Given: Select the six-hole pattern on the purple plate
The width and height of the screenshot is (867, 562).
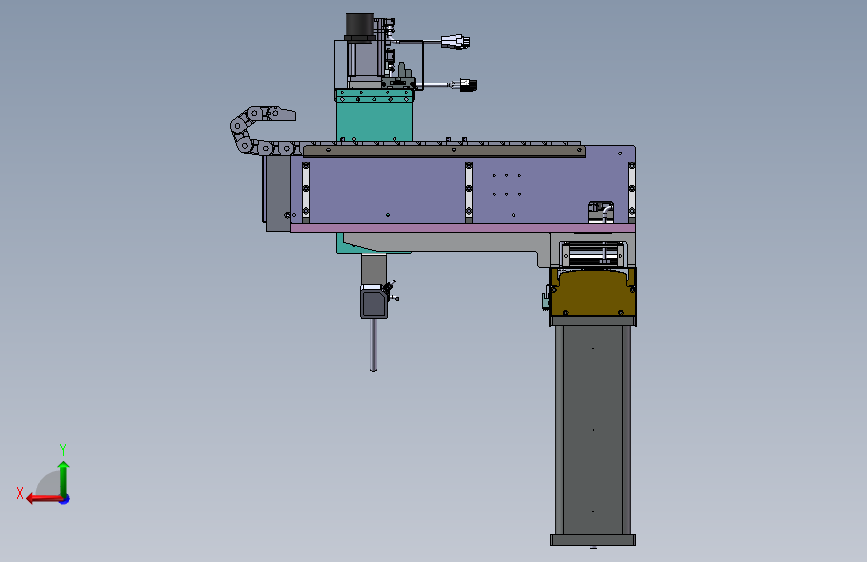Looking at the screenshot, I should click(x=506, y=185).
